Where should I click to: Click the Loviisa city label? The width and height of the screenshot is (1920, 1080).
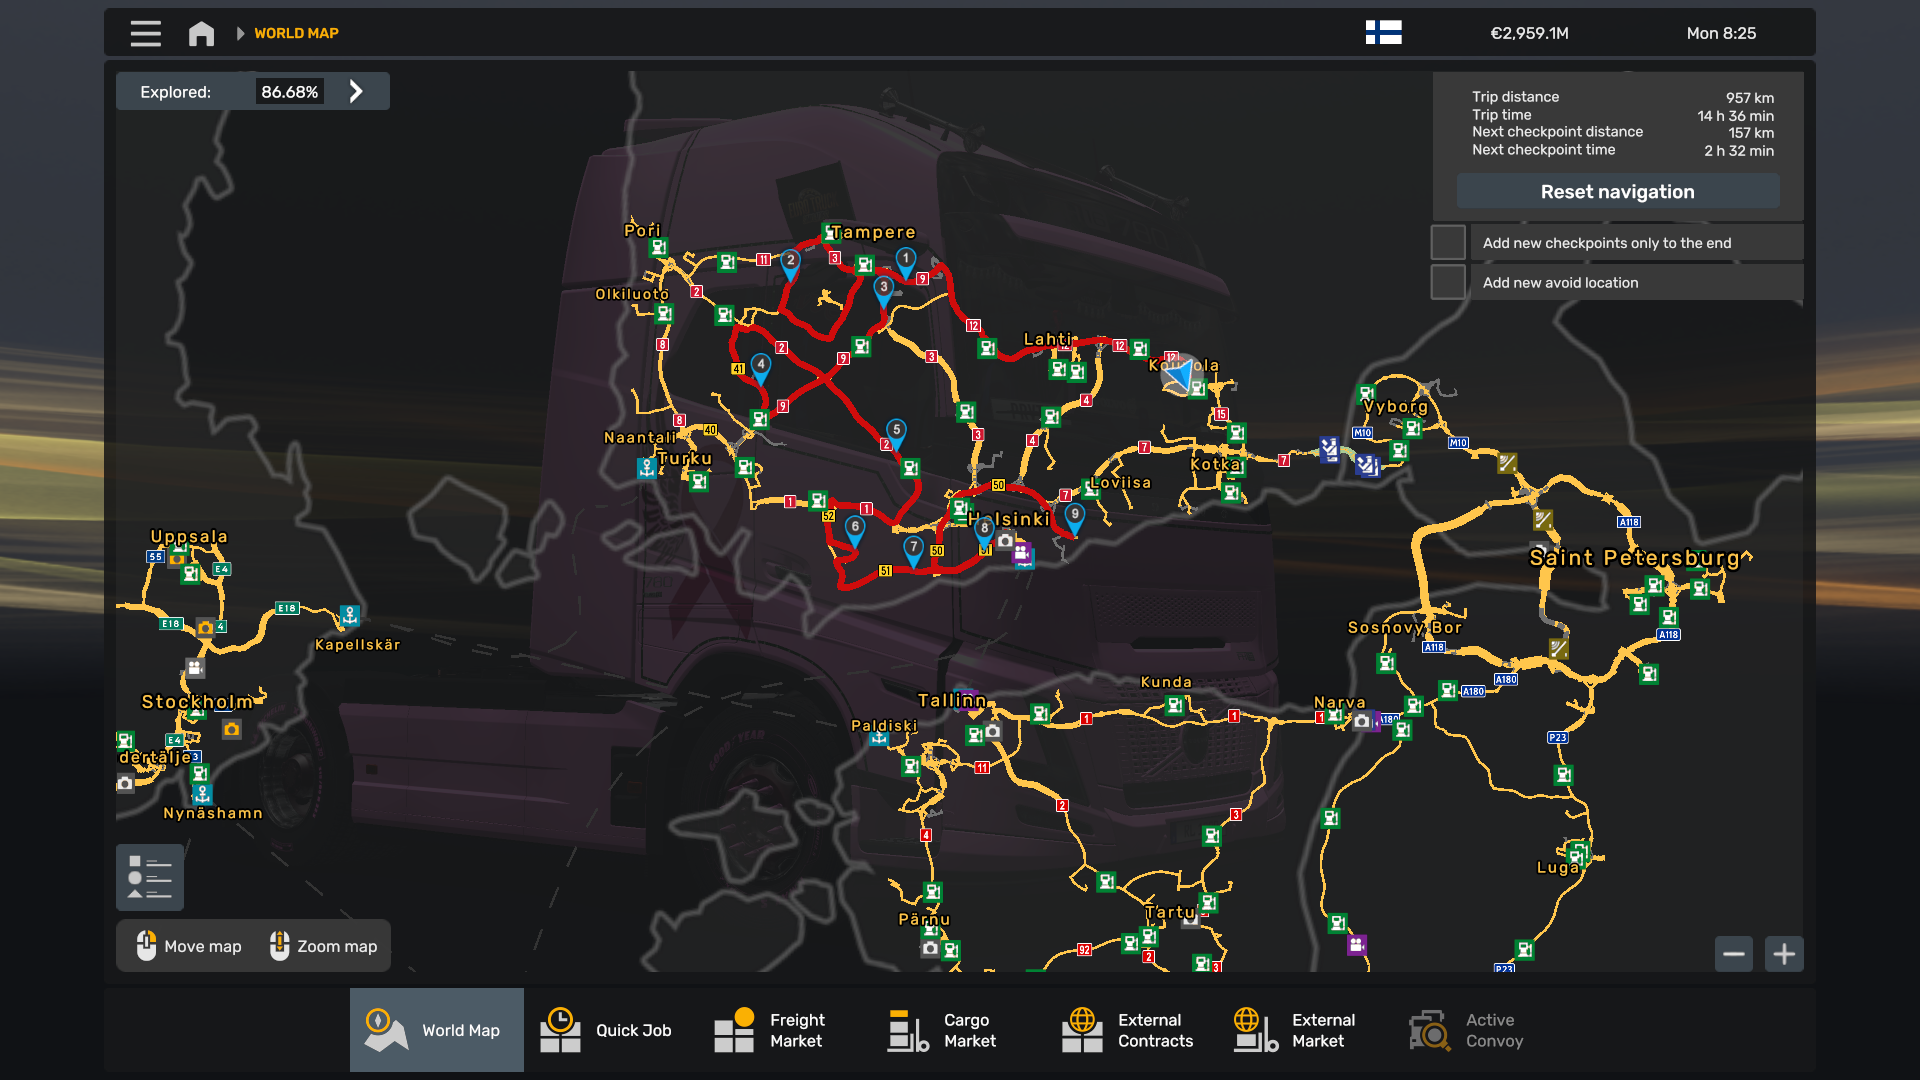pyautogui.click(x=1120, y=482)
